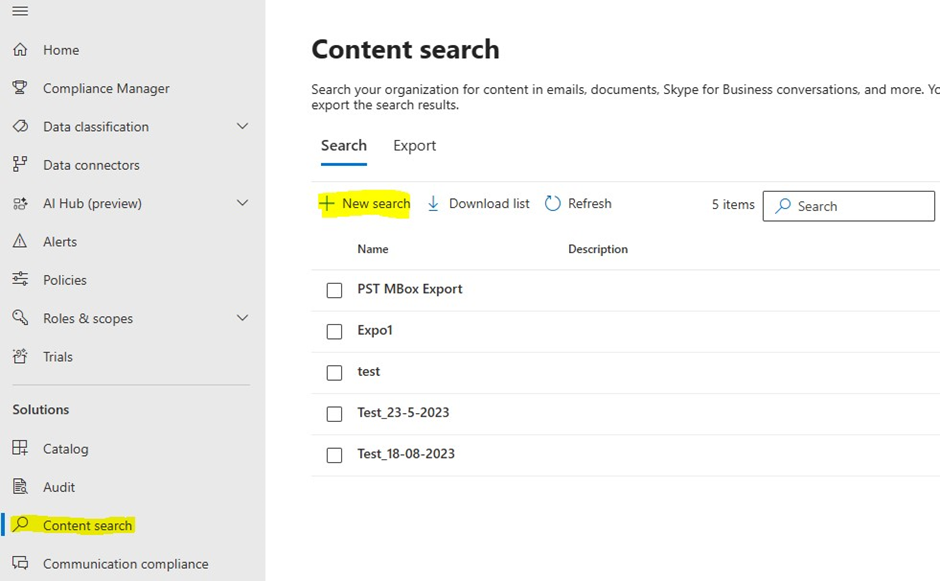Expand the AI Hub (preview) chevron
Image resolution: width=940 pixels, height=581 pixels.
[242, 203]
